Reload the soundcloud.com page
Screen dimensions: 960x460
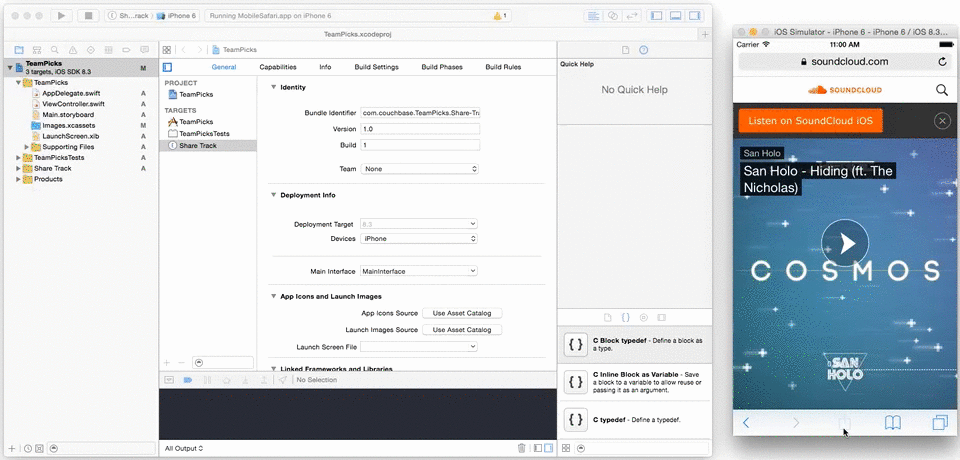pos(942,61)
